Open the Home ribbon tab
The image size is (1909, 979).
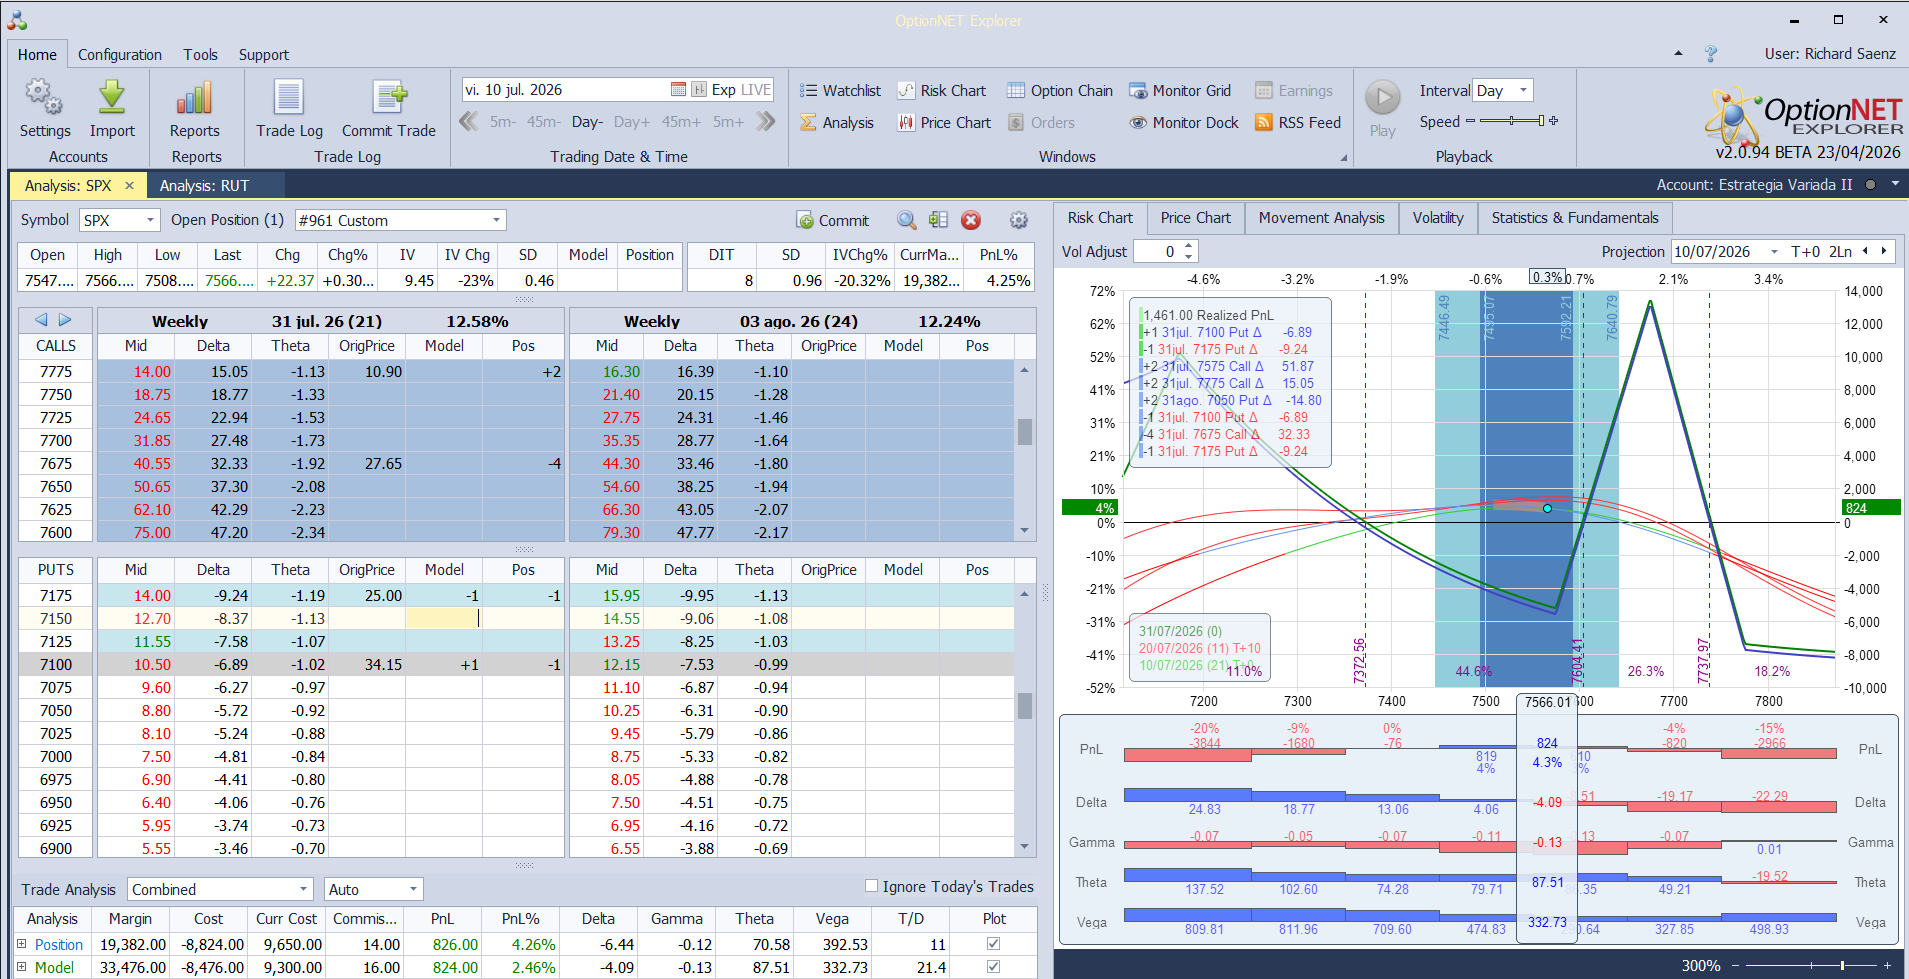37,55
